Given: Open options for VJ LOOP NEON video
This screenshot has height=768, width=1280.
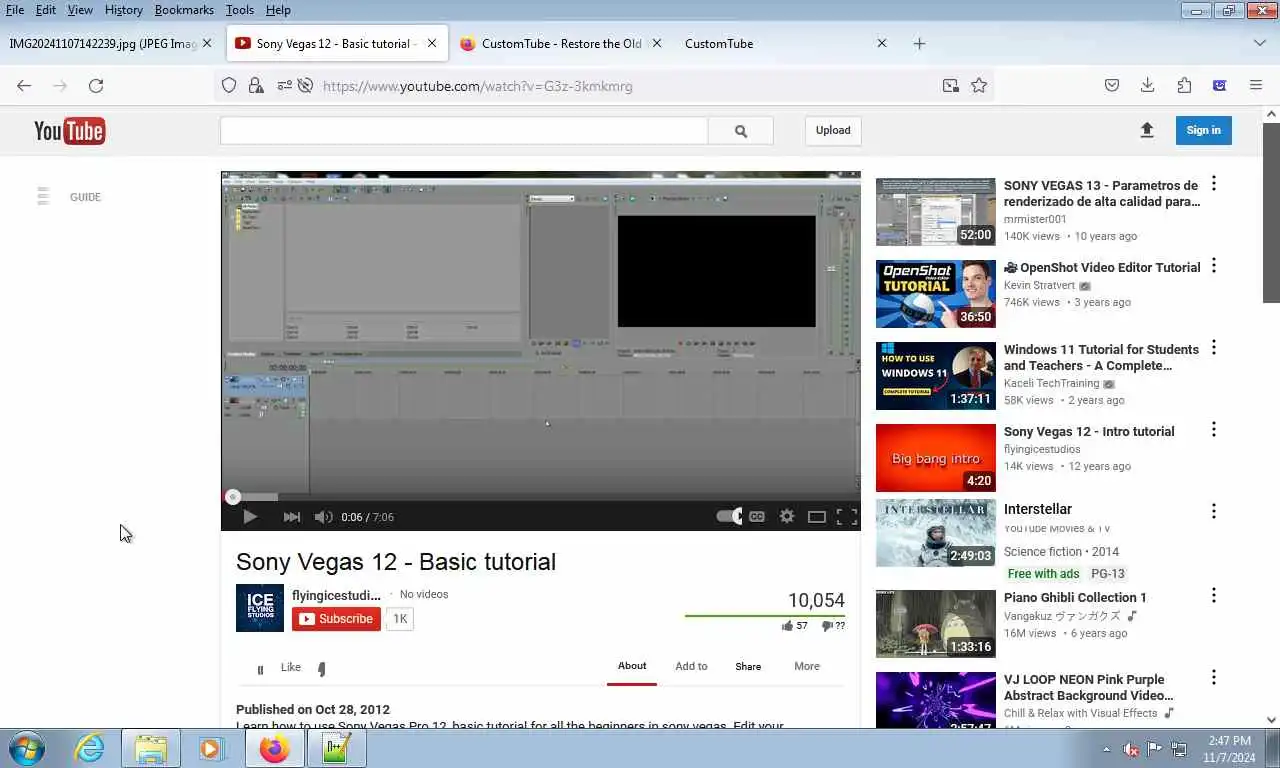Looking at the screenshot, I should point(1214,678).
